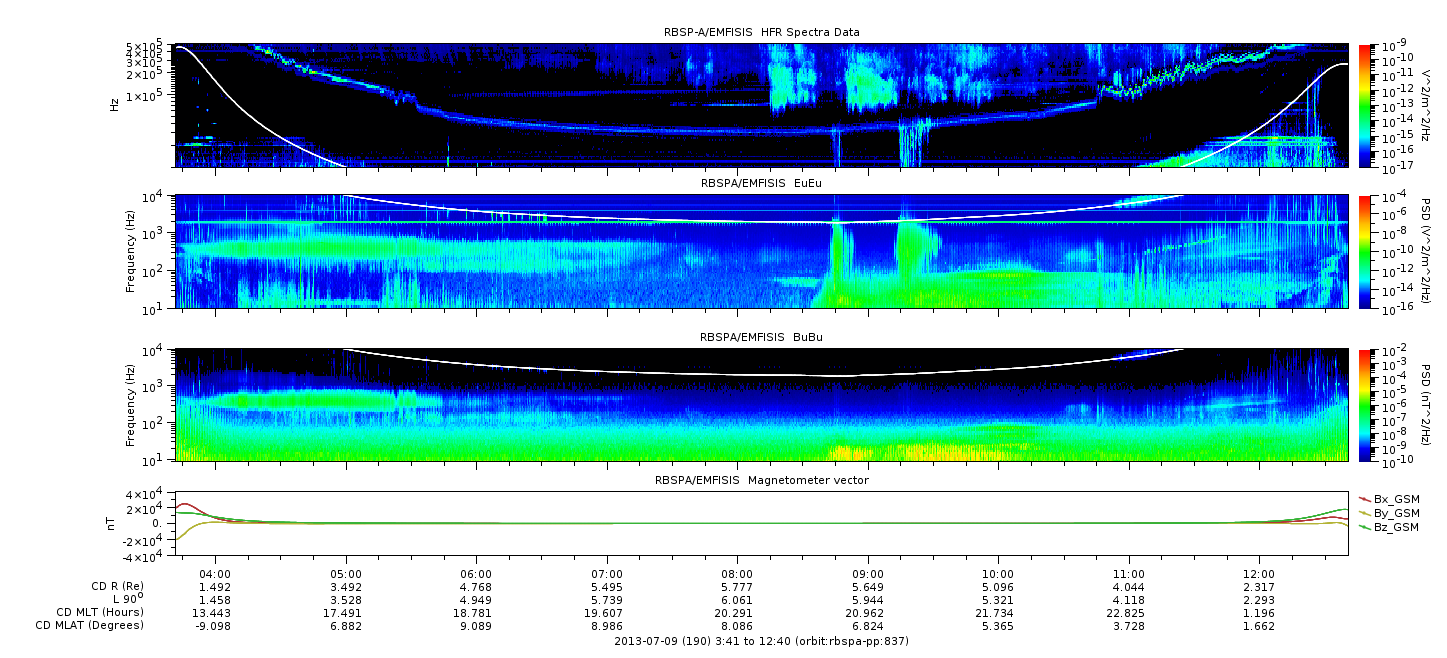Click the 'RBSPA/EMFISIS EuEu' plot title

coord(761,185)
